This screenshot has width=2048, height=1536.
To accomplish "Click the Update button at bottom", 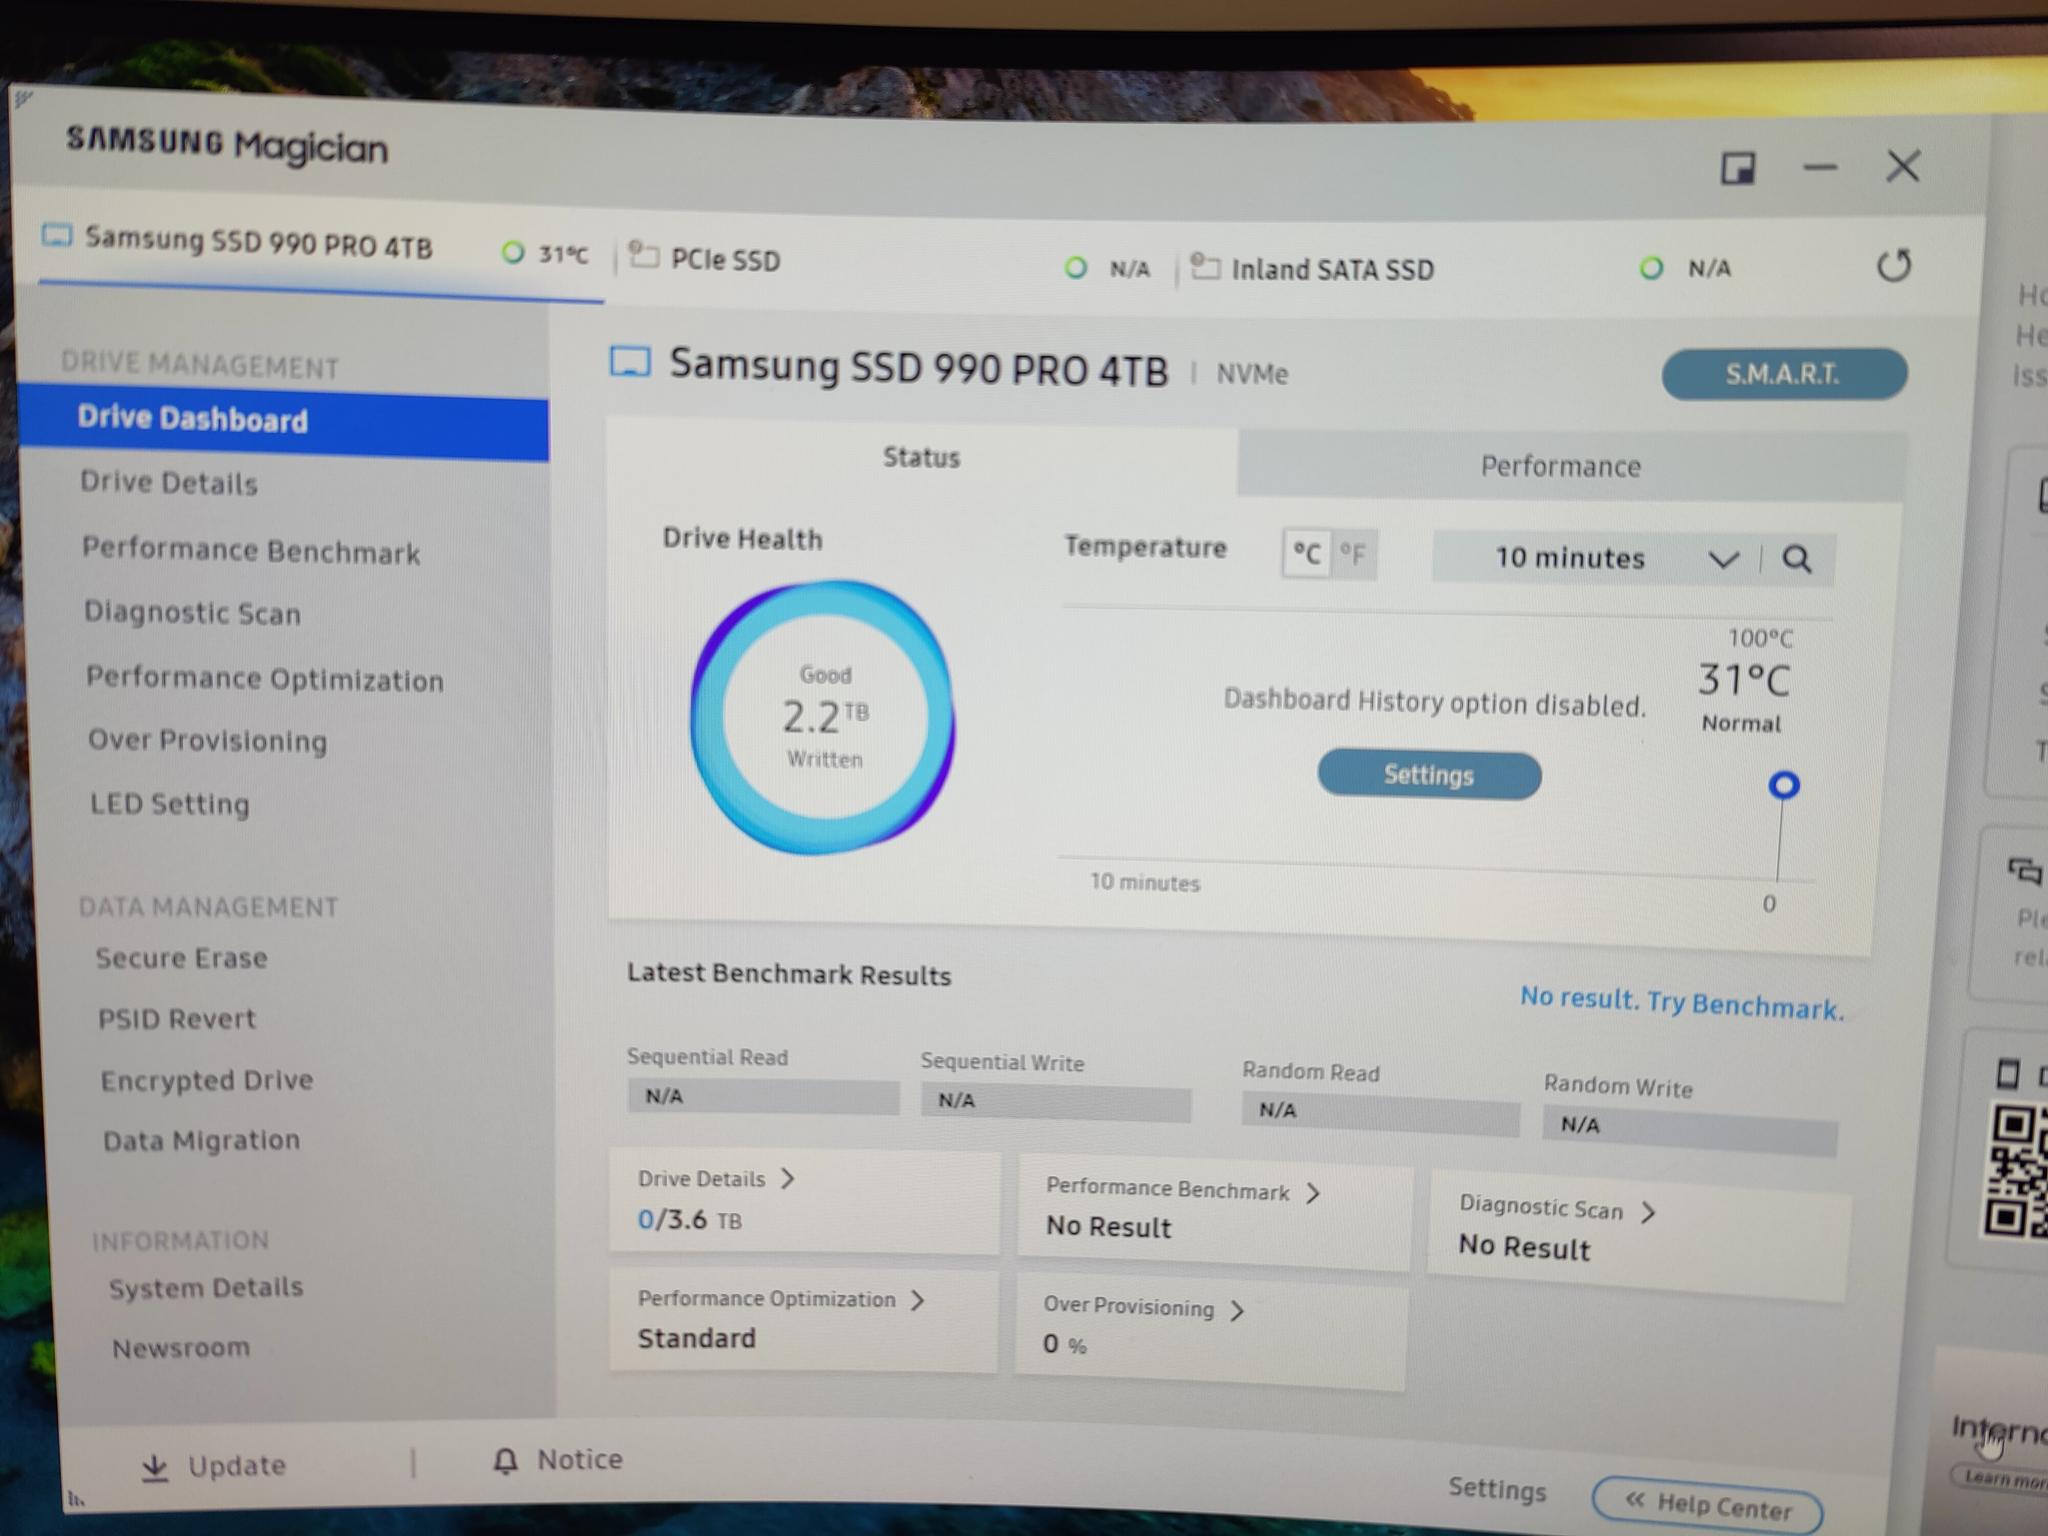I will [x=213, y=1466].
